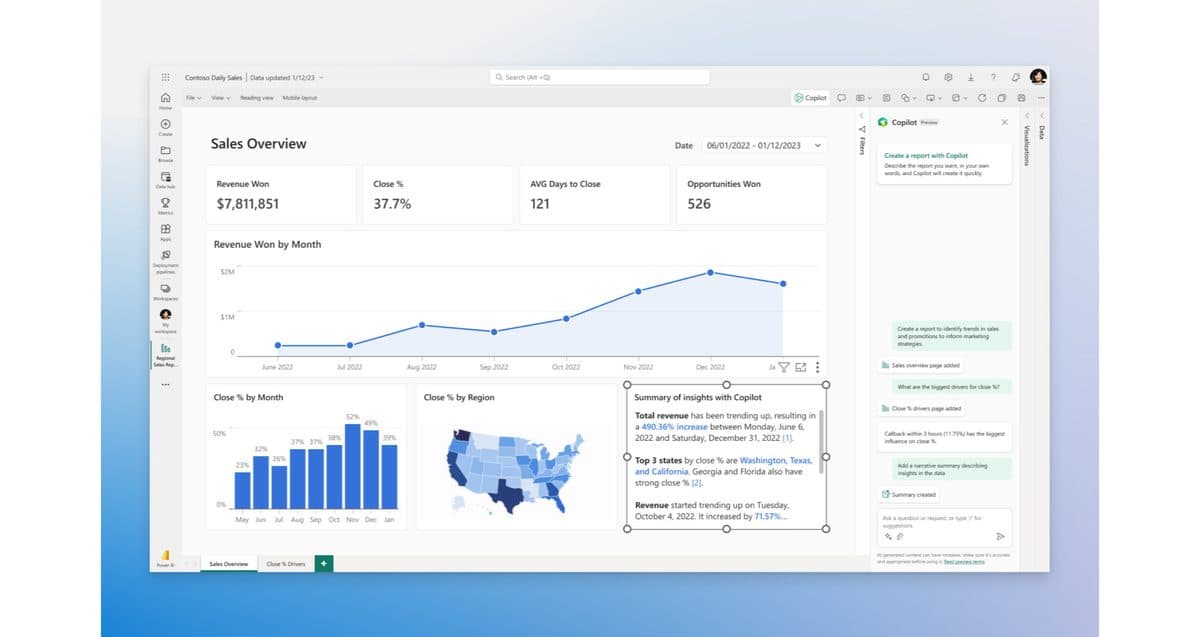Click the summary text box scrollbar
Image resolution: width=1200 pixels, height=637 pixels.
821,440
